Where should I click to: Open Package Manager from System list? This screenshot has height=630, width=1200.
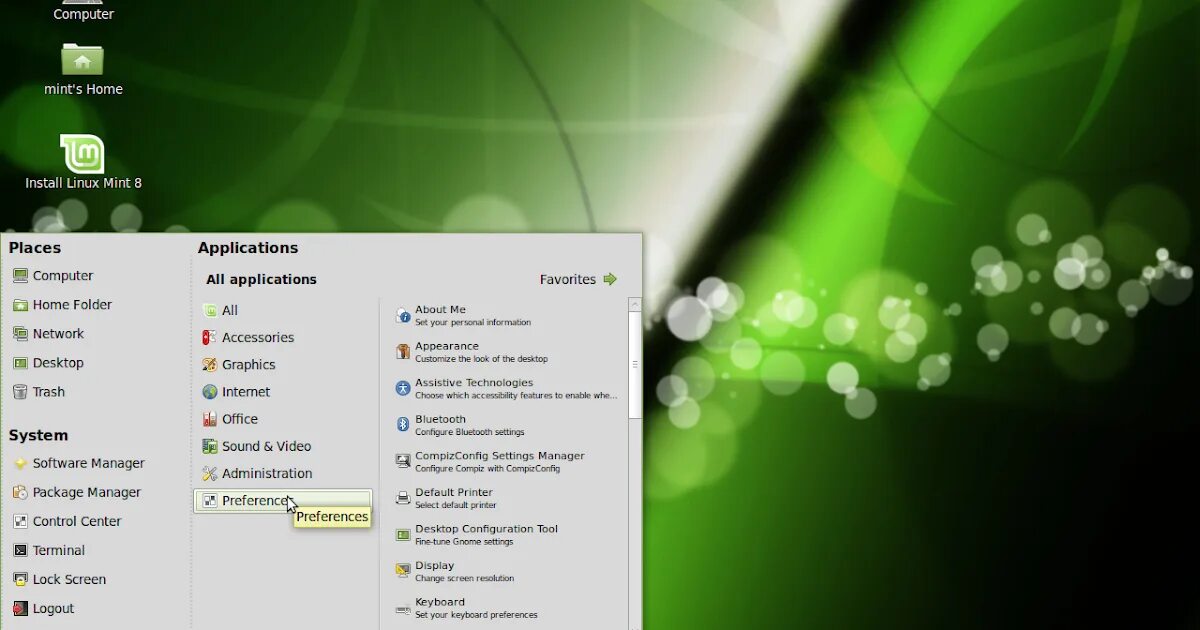pos(87,492)
